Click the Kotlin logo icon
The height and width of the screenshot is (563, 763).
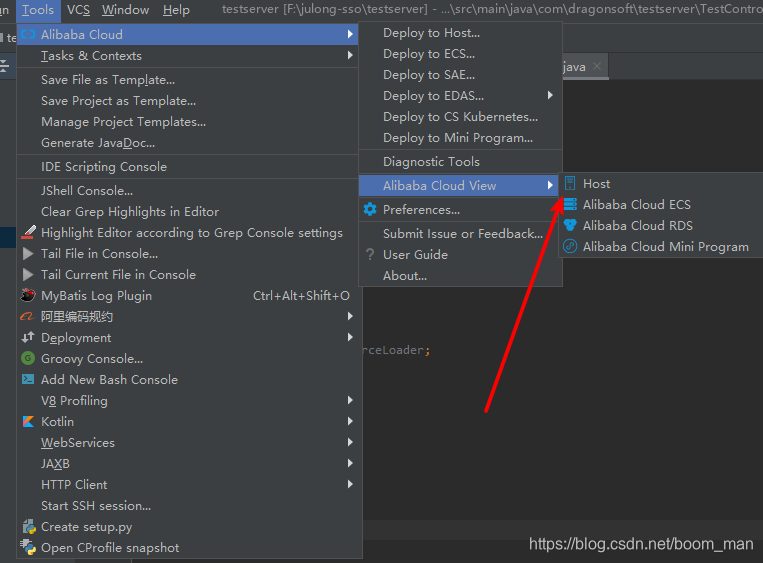28,421
